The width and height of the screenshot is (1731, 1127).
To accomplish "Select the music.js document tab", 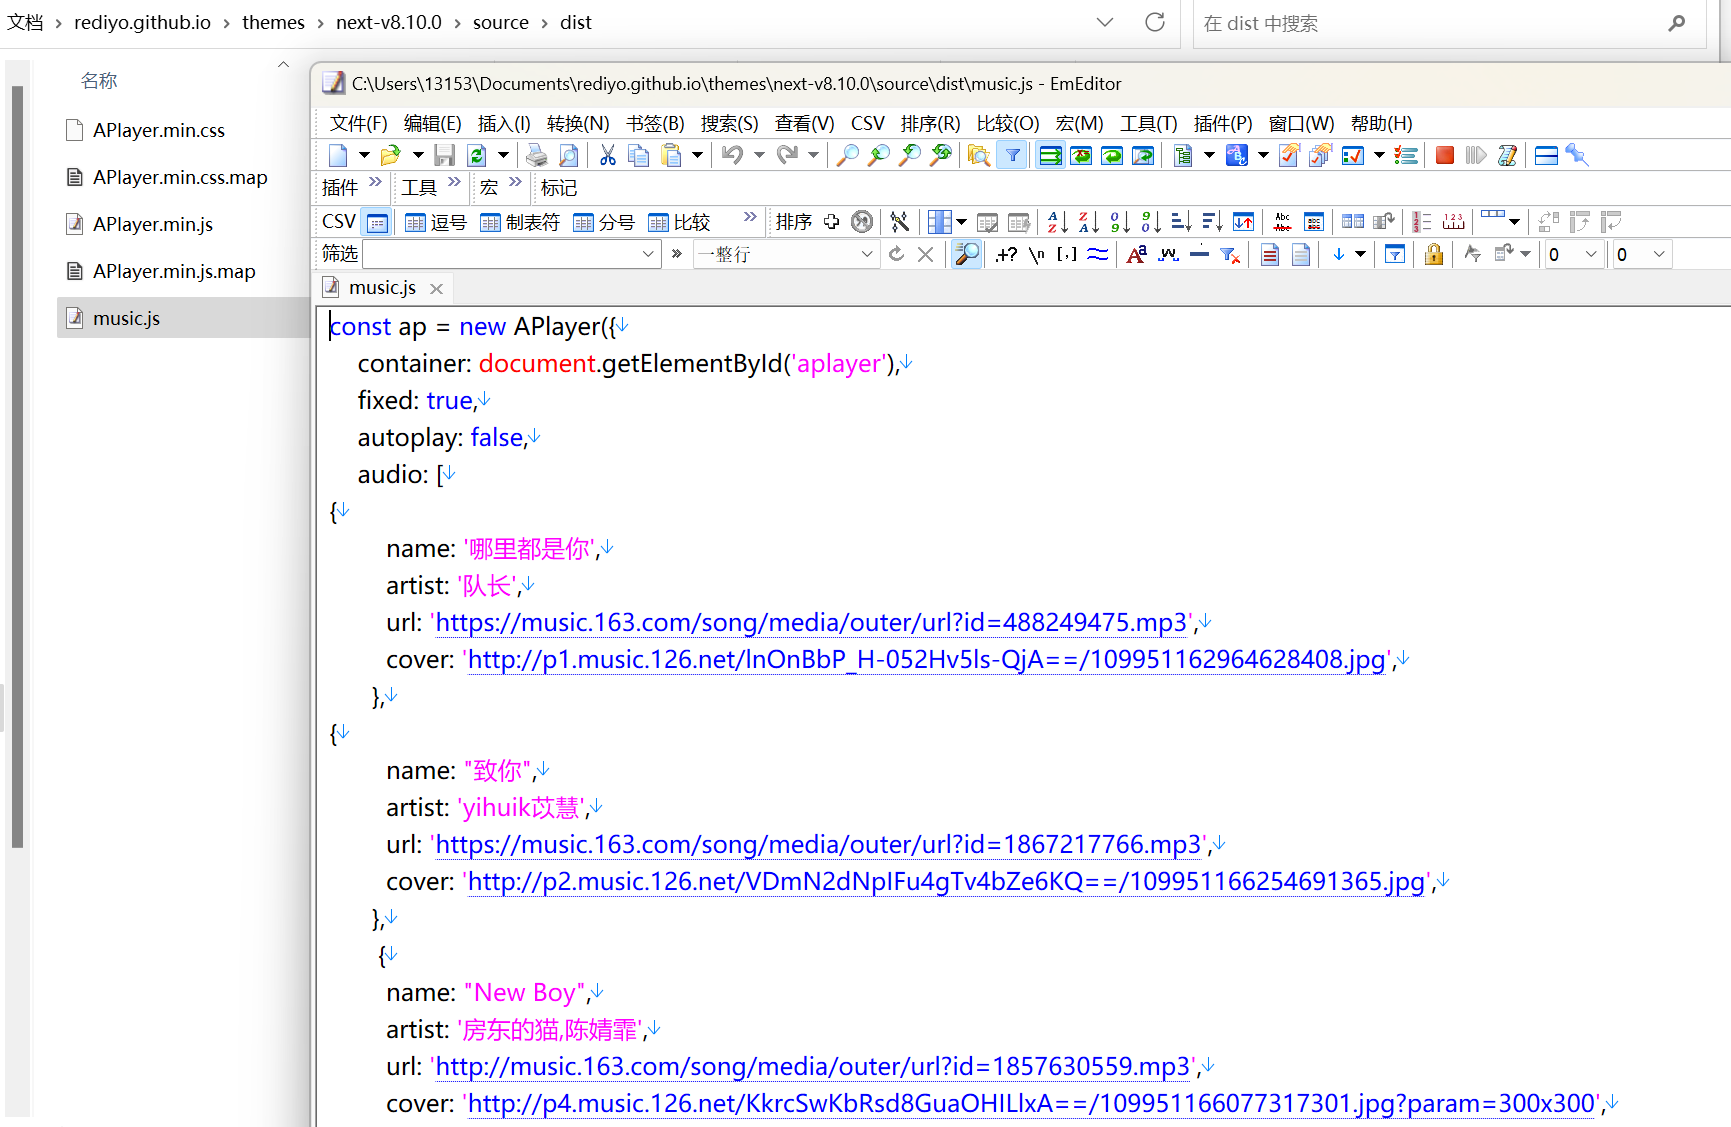I will (x=382, y=288).
